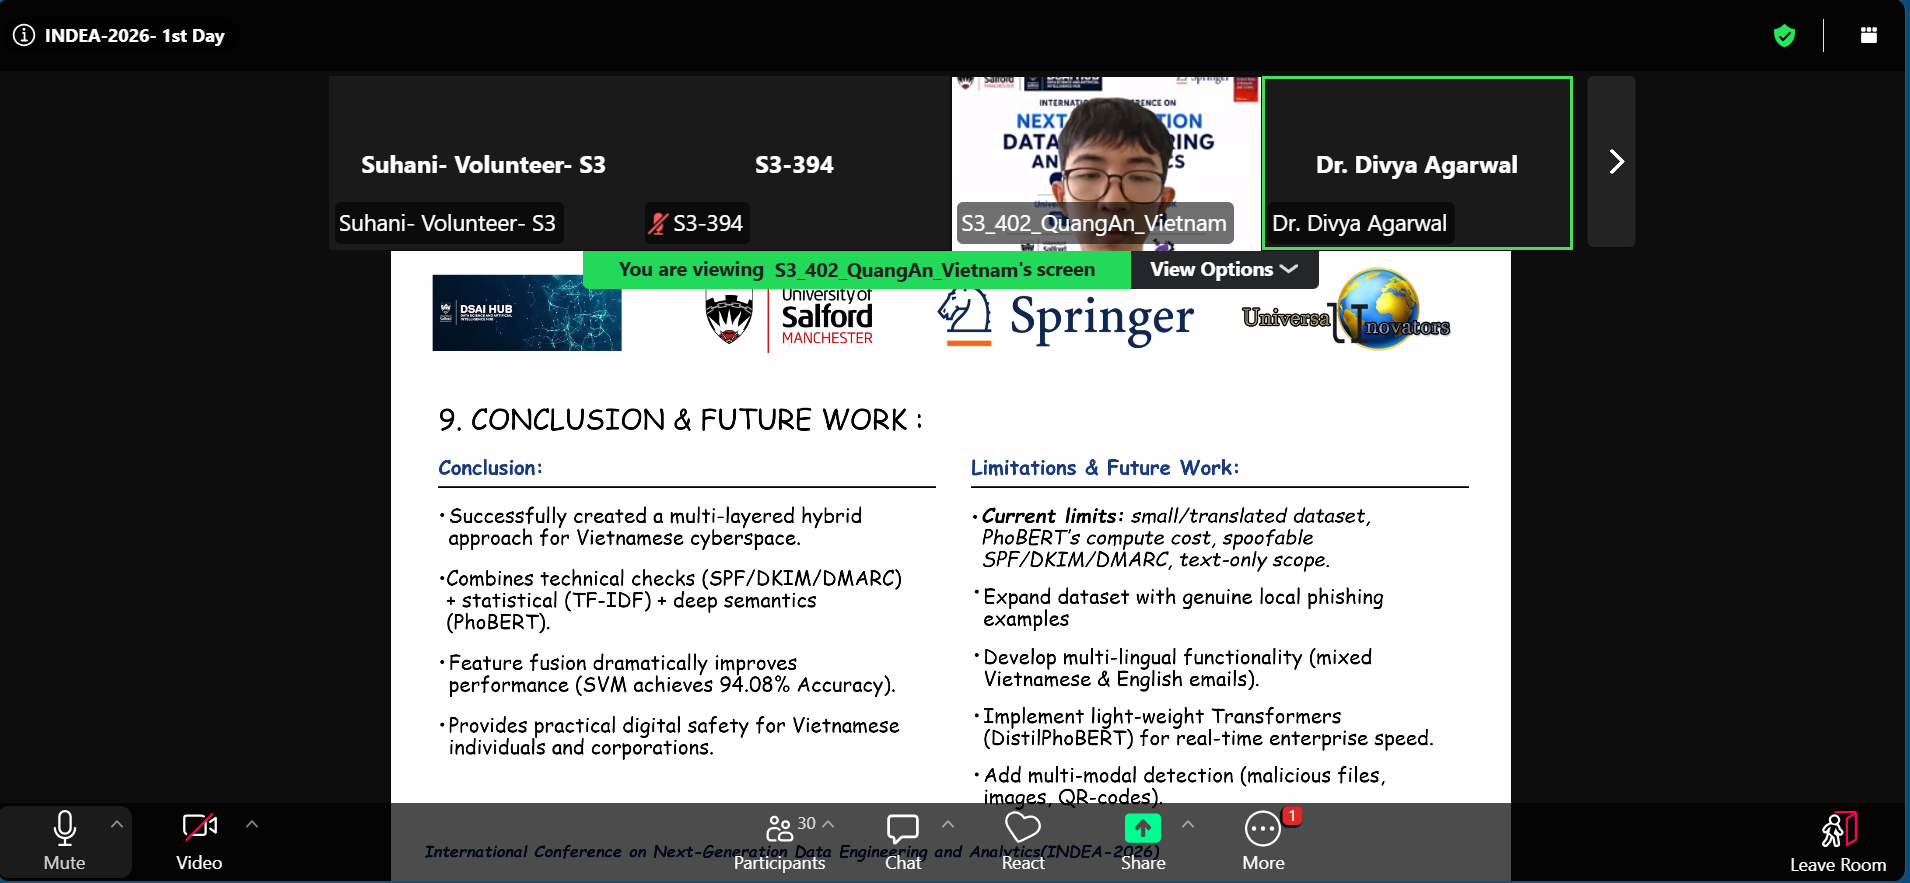Expand chat options arrow beside Chat

(948, 824)
